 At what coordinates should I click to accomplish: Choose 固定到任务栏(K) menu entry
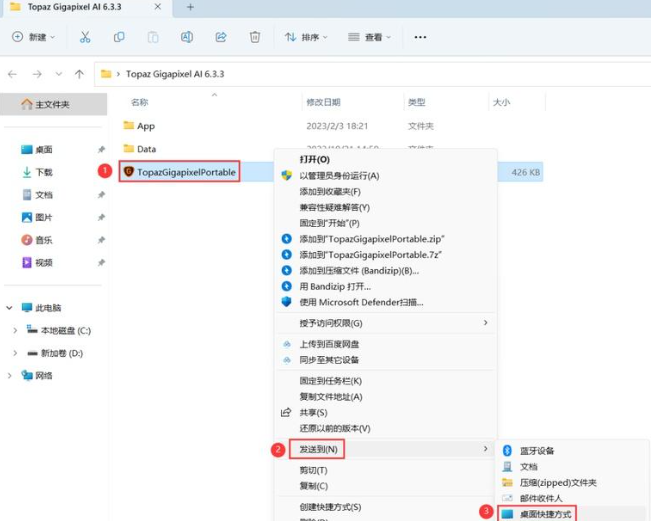click(331, 381)
